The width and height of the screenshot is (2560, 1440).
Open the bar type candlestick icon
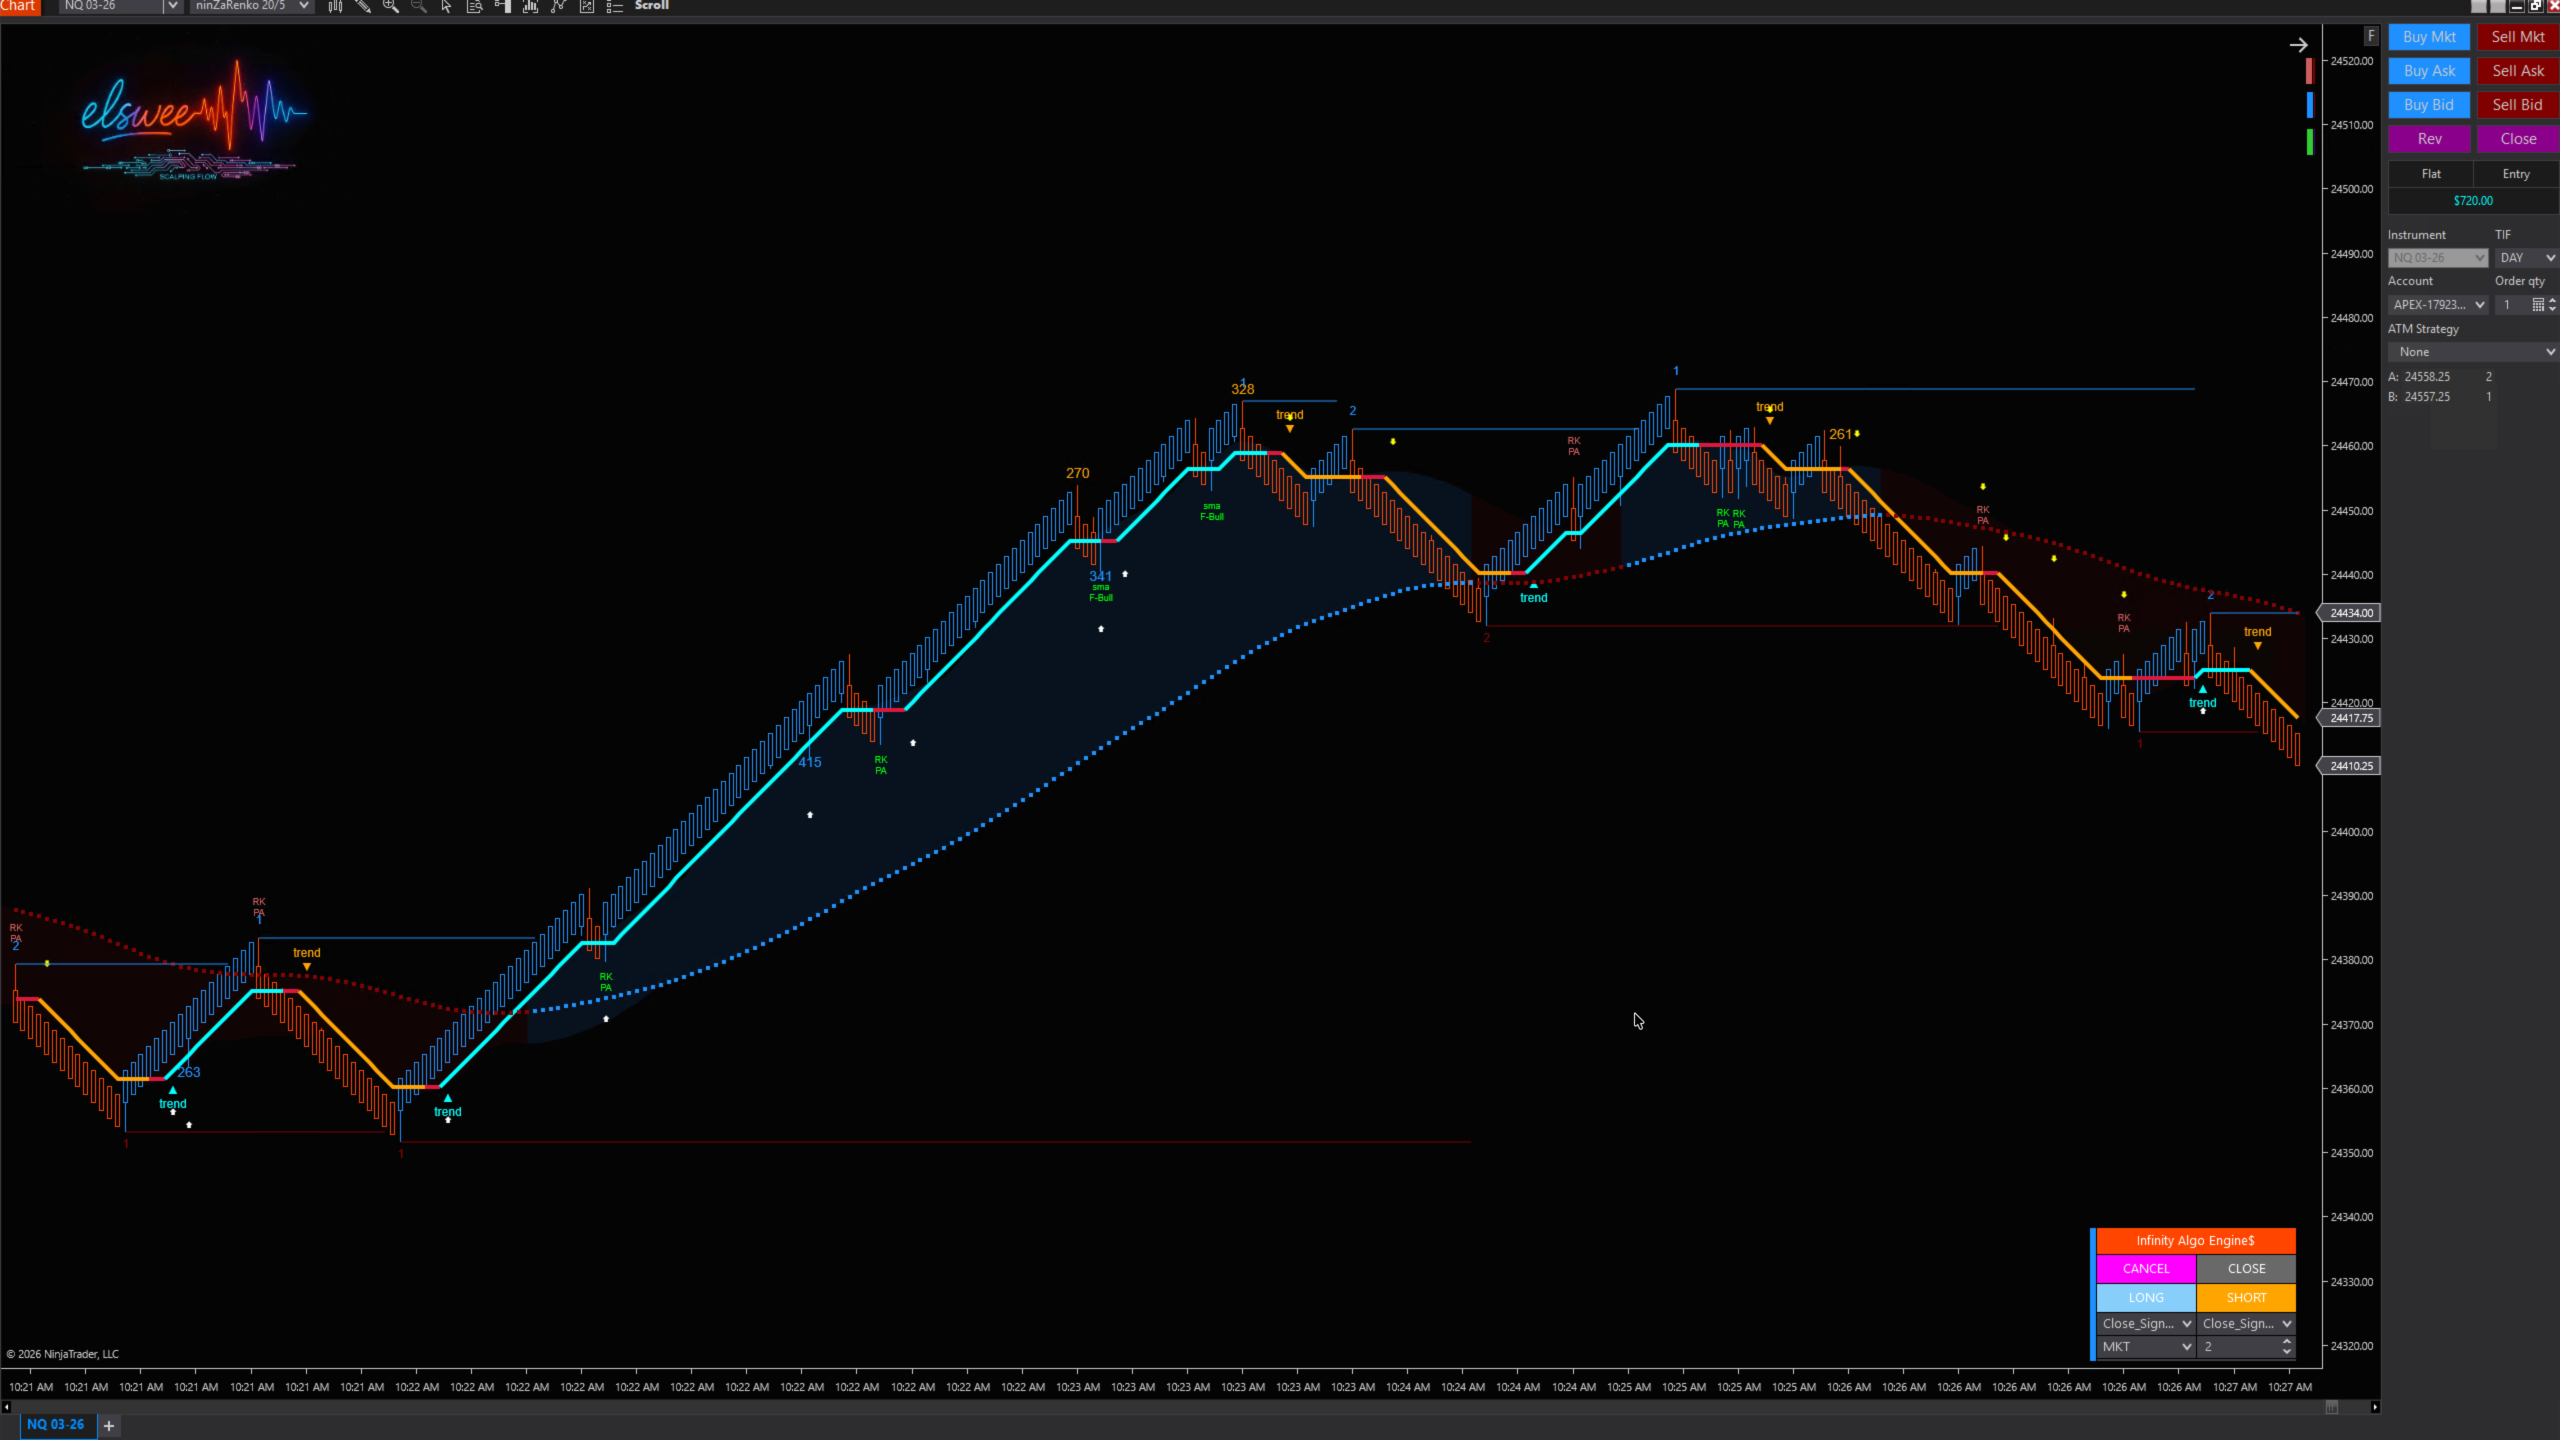coord(335,6)
